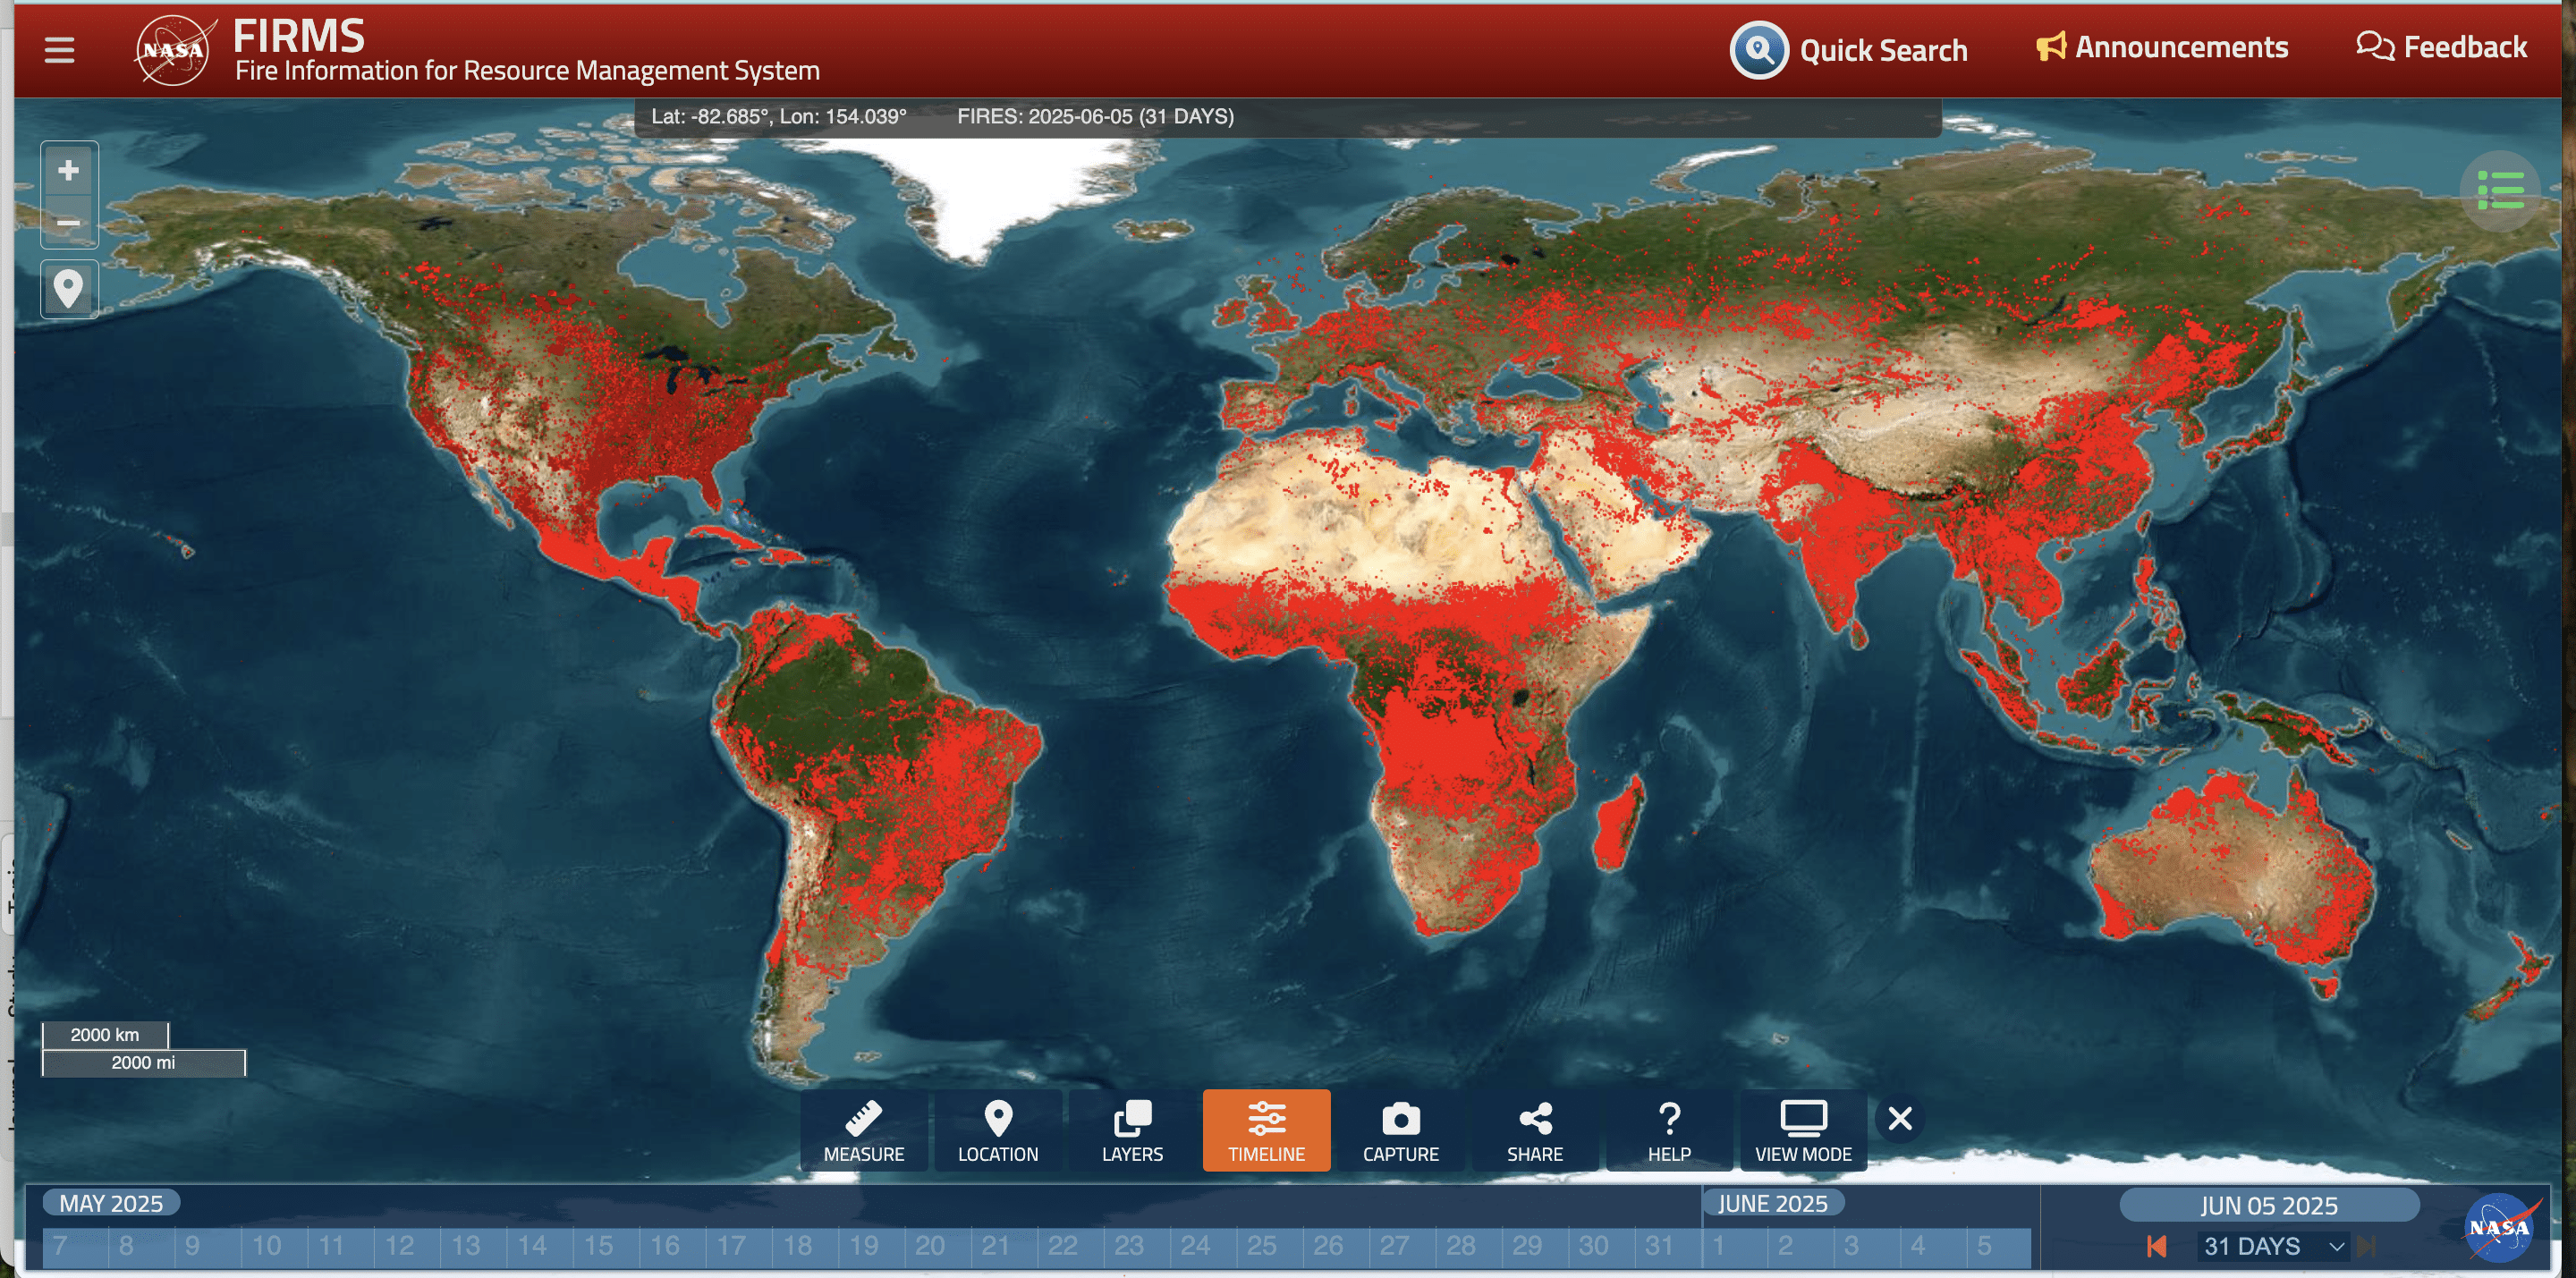Open the View Mode tool

[x=1802, y=1130]
